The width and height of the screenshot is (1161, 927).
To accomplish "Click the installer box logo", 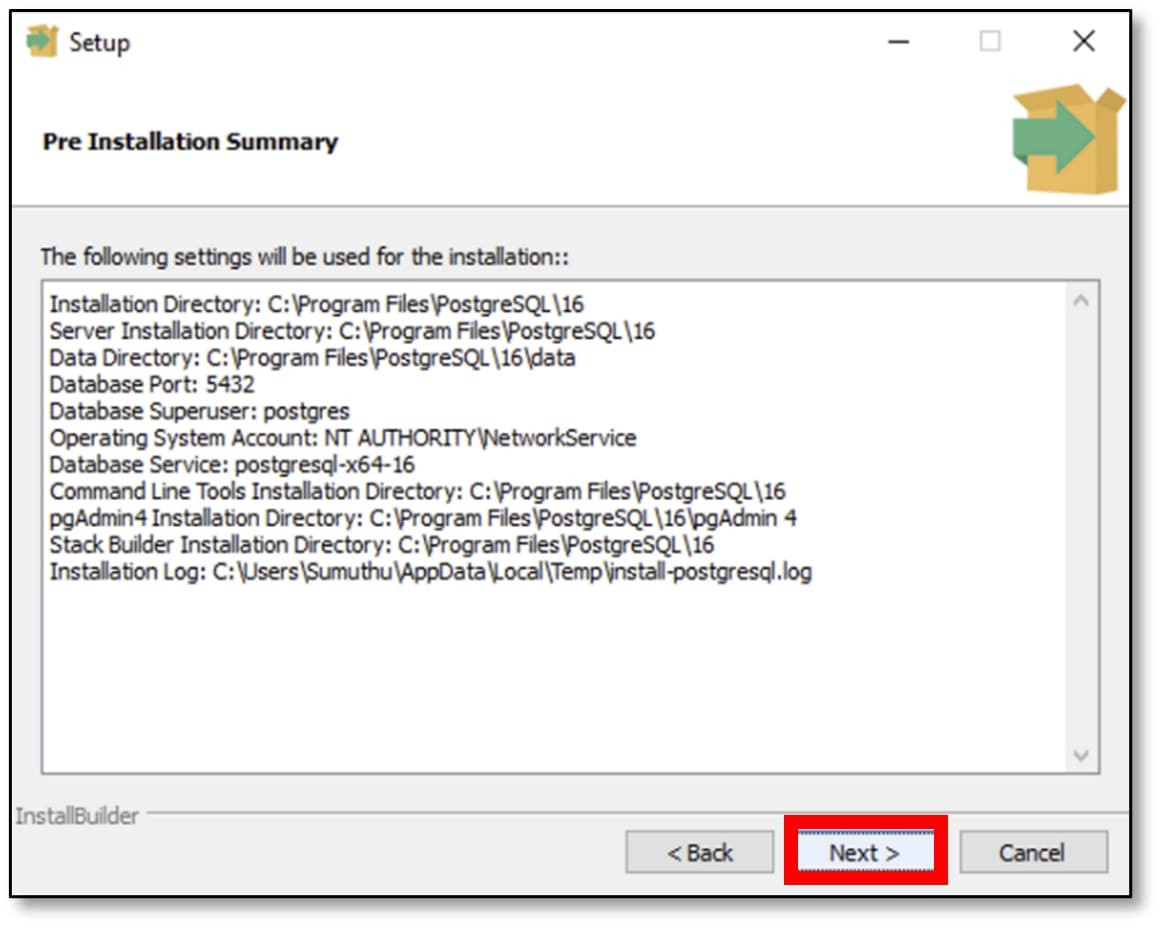I will [x=1068, y=139].
